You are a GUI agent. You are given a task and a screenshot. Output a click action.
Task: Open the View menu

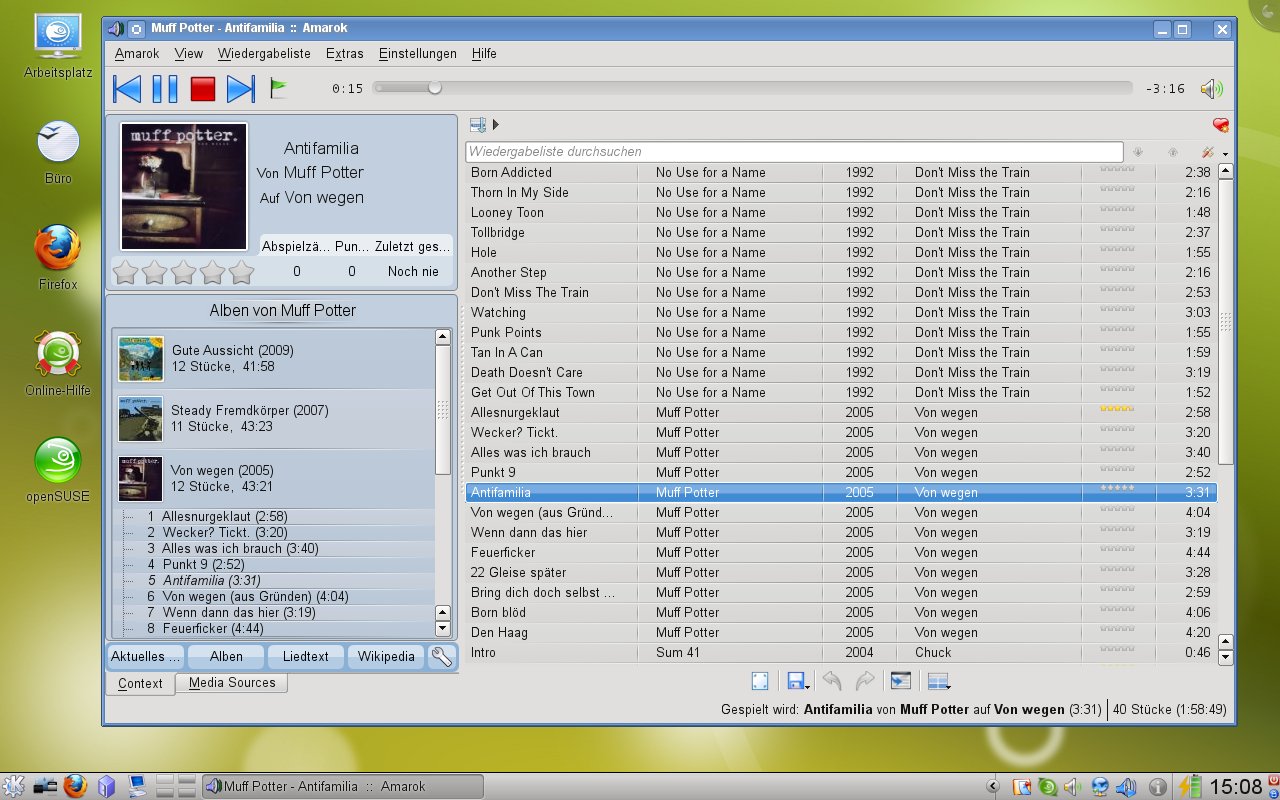(x=188, y=54)
